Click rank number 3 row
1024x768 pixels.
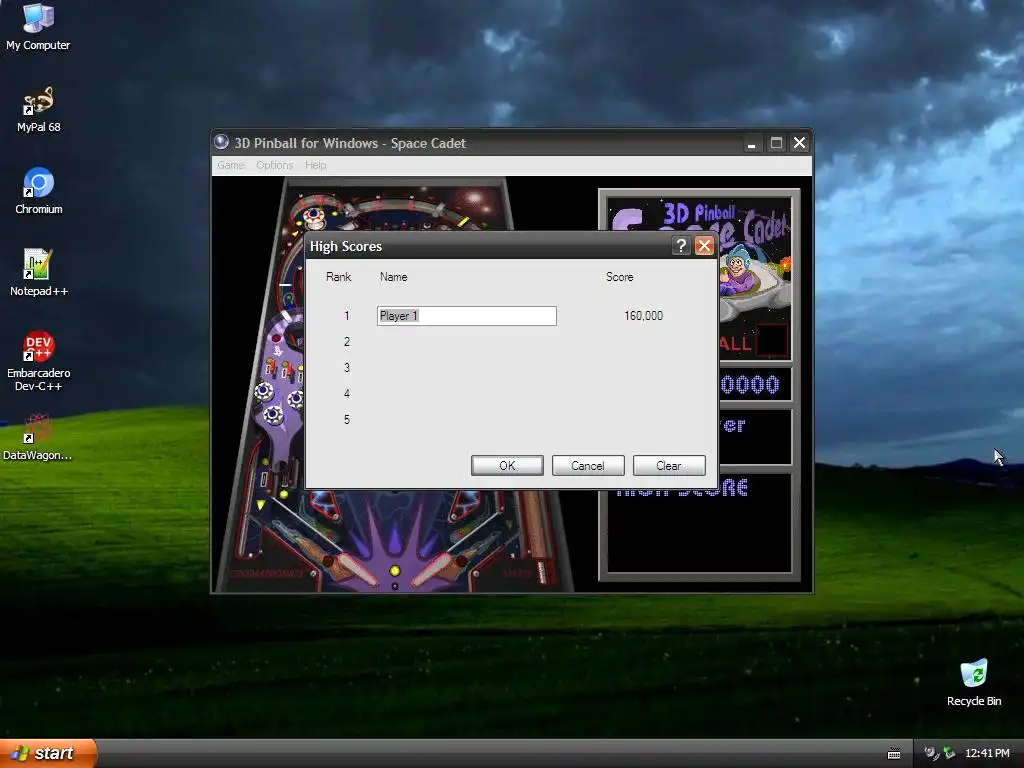pyautogui.click(x=347, y=368)
